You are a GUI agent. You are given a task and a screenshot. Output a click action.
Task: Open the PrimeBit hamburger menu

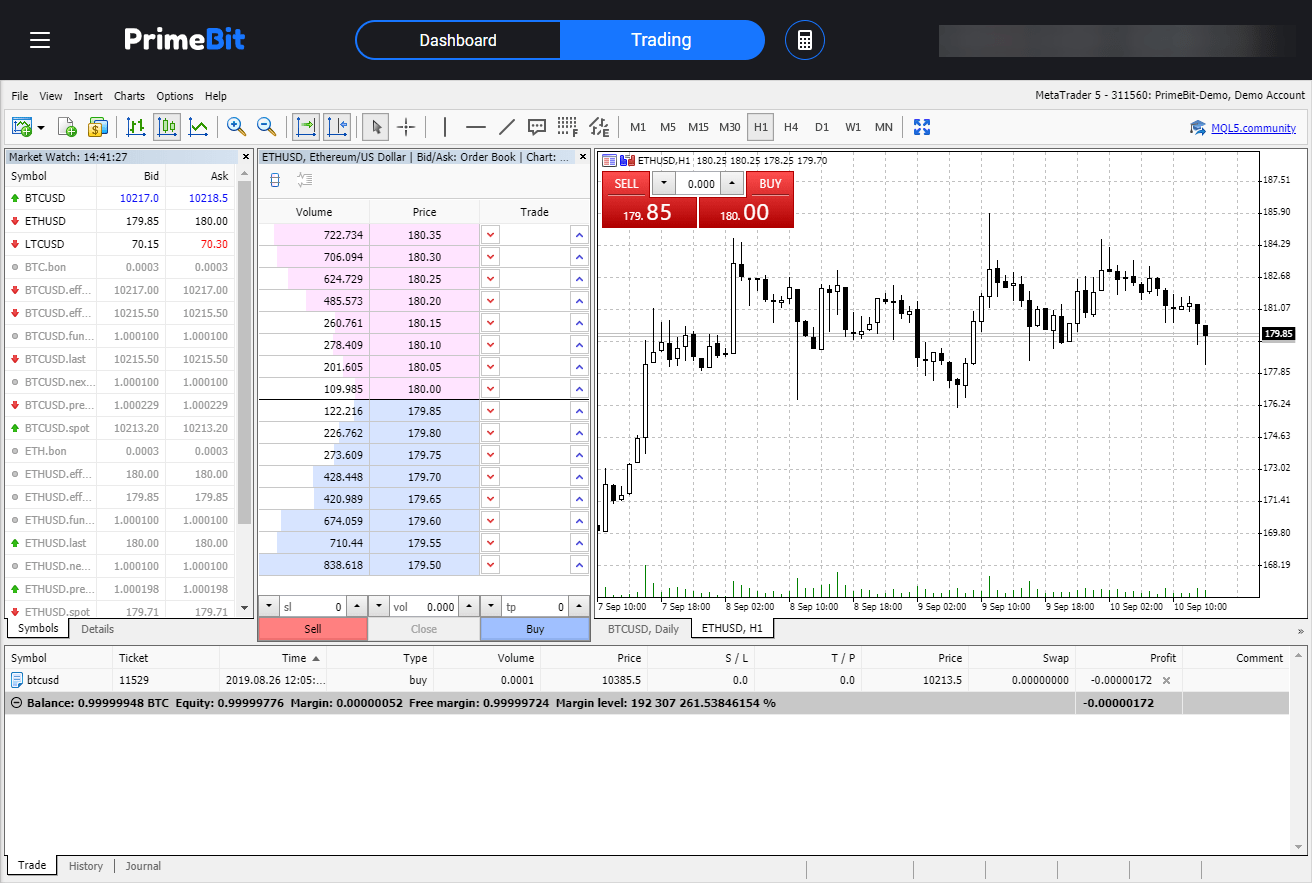[x=40, y=40]
